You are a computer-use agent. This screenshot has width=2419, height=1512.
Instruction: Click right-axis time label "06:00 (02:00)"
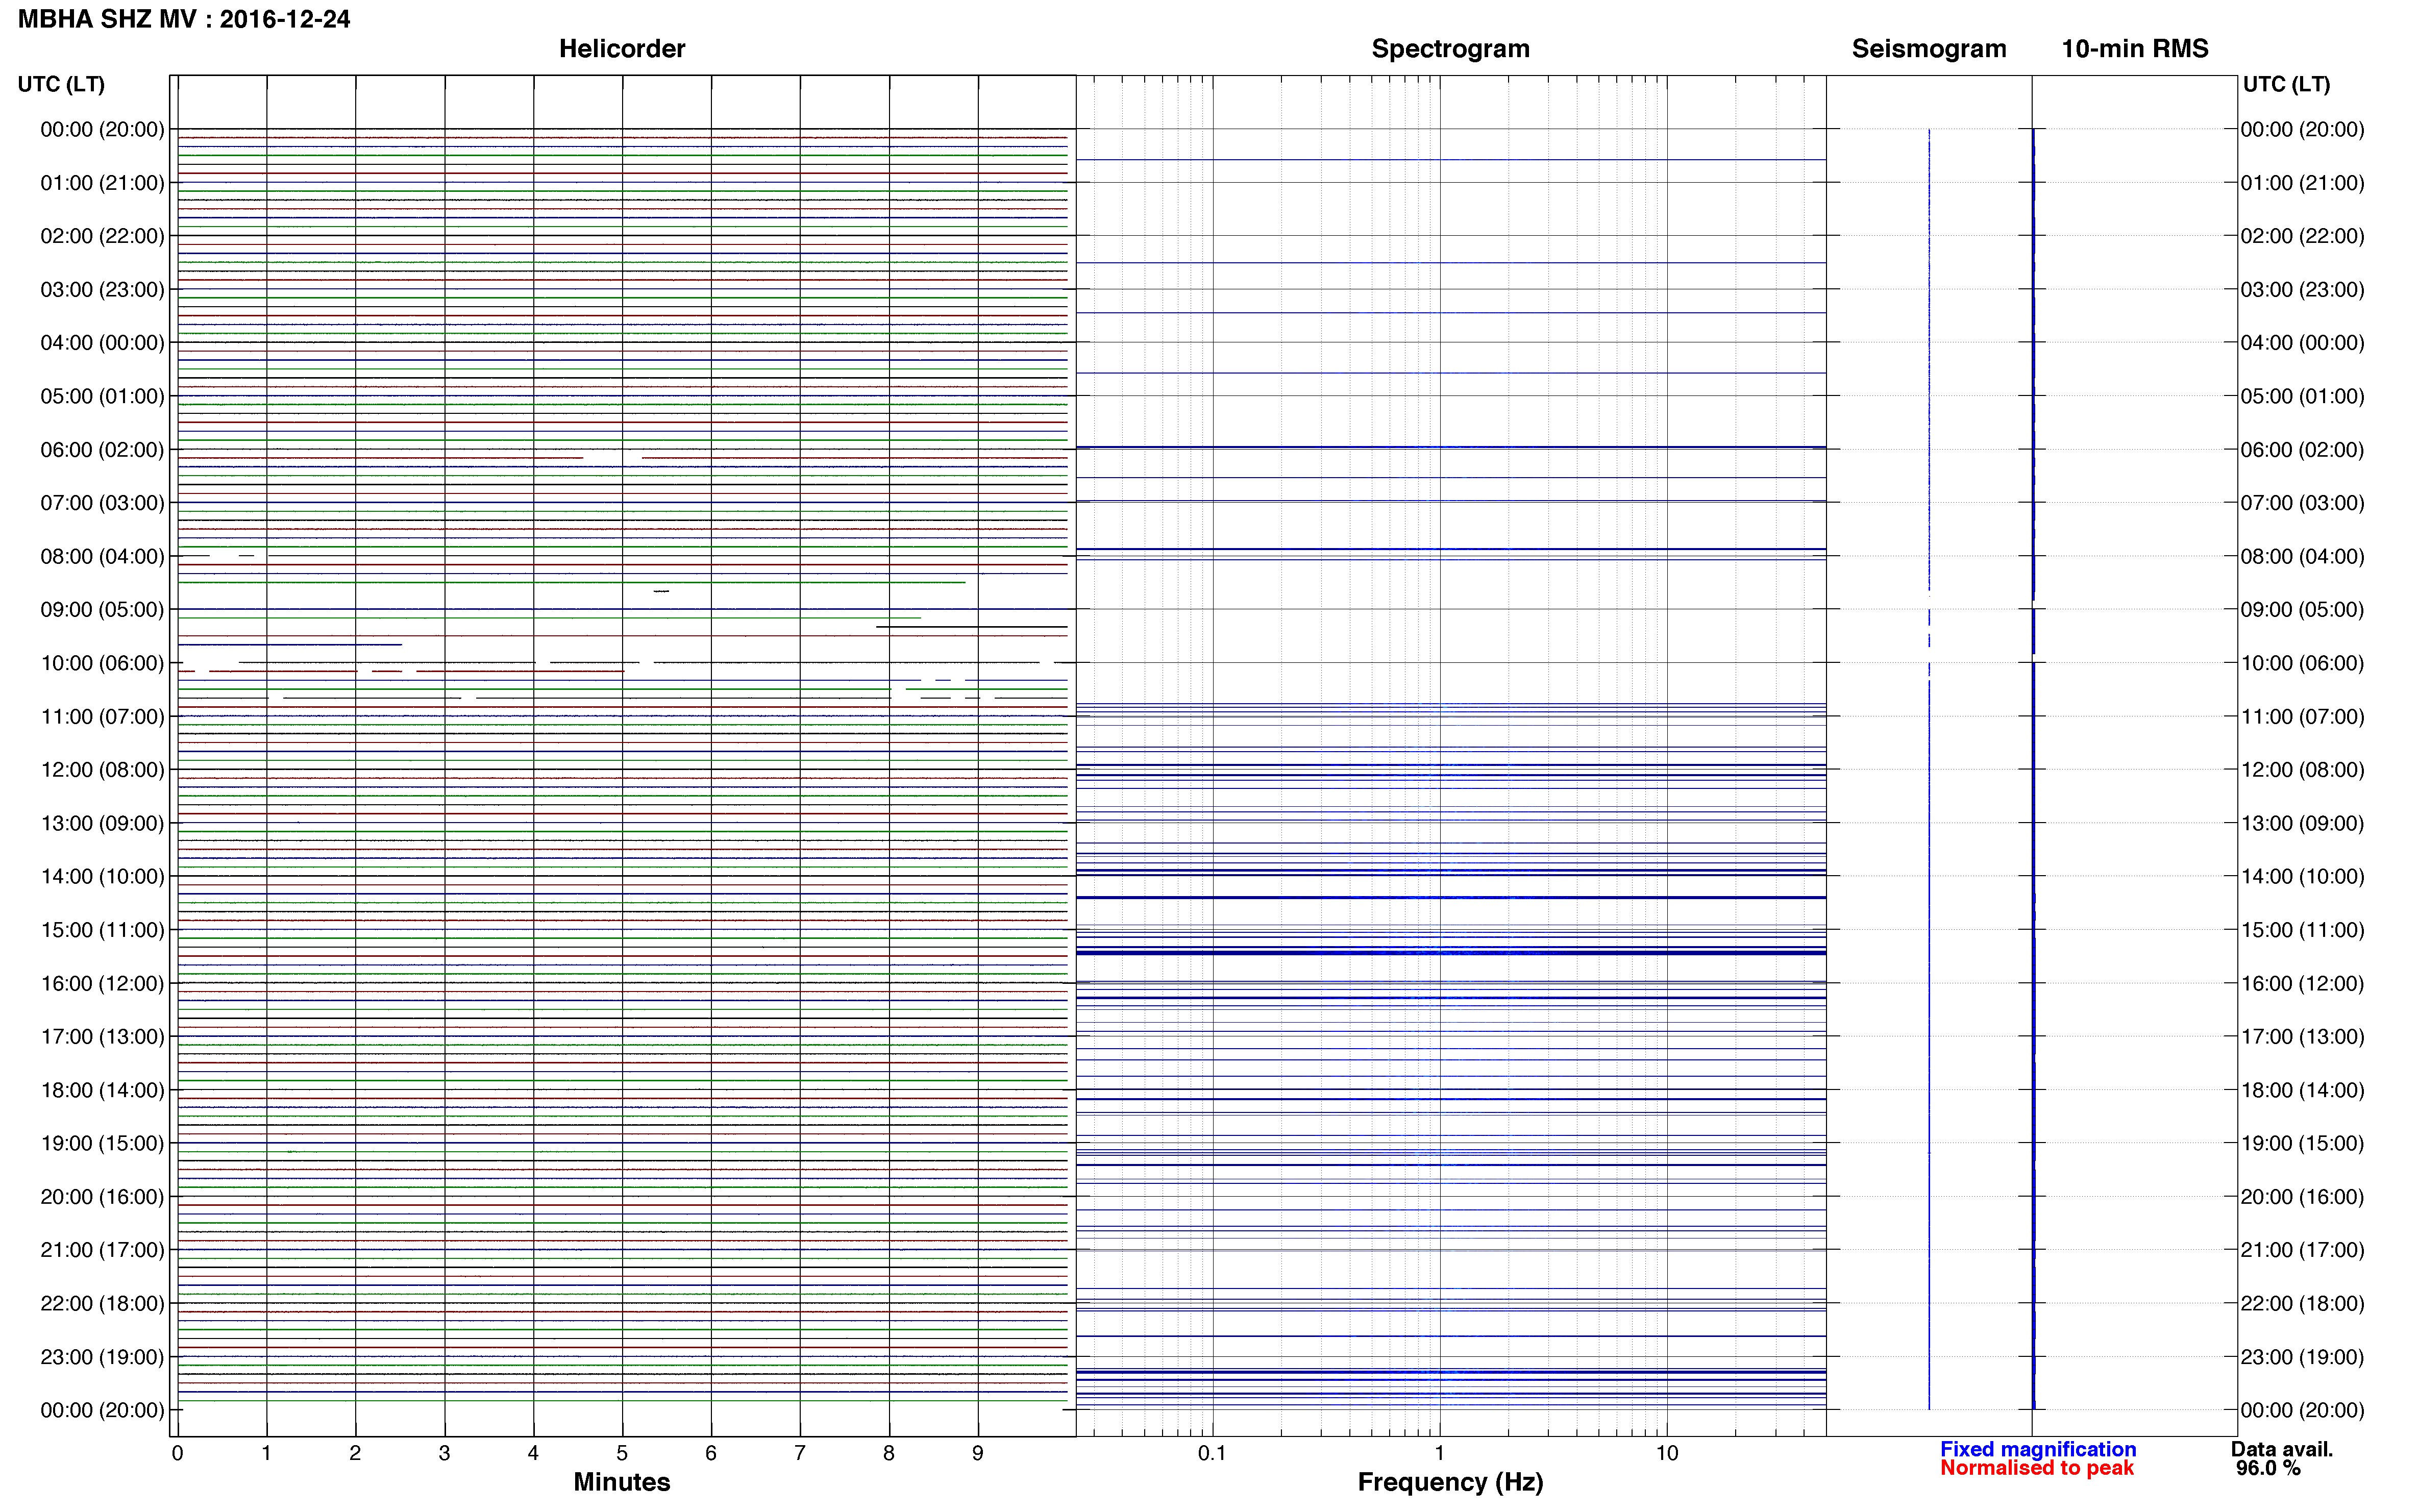pos(2303,450)
